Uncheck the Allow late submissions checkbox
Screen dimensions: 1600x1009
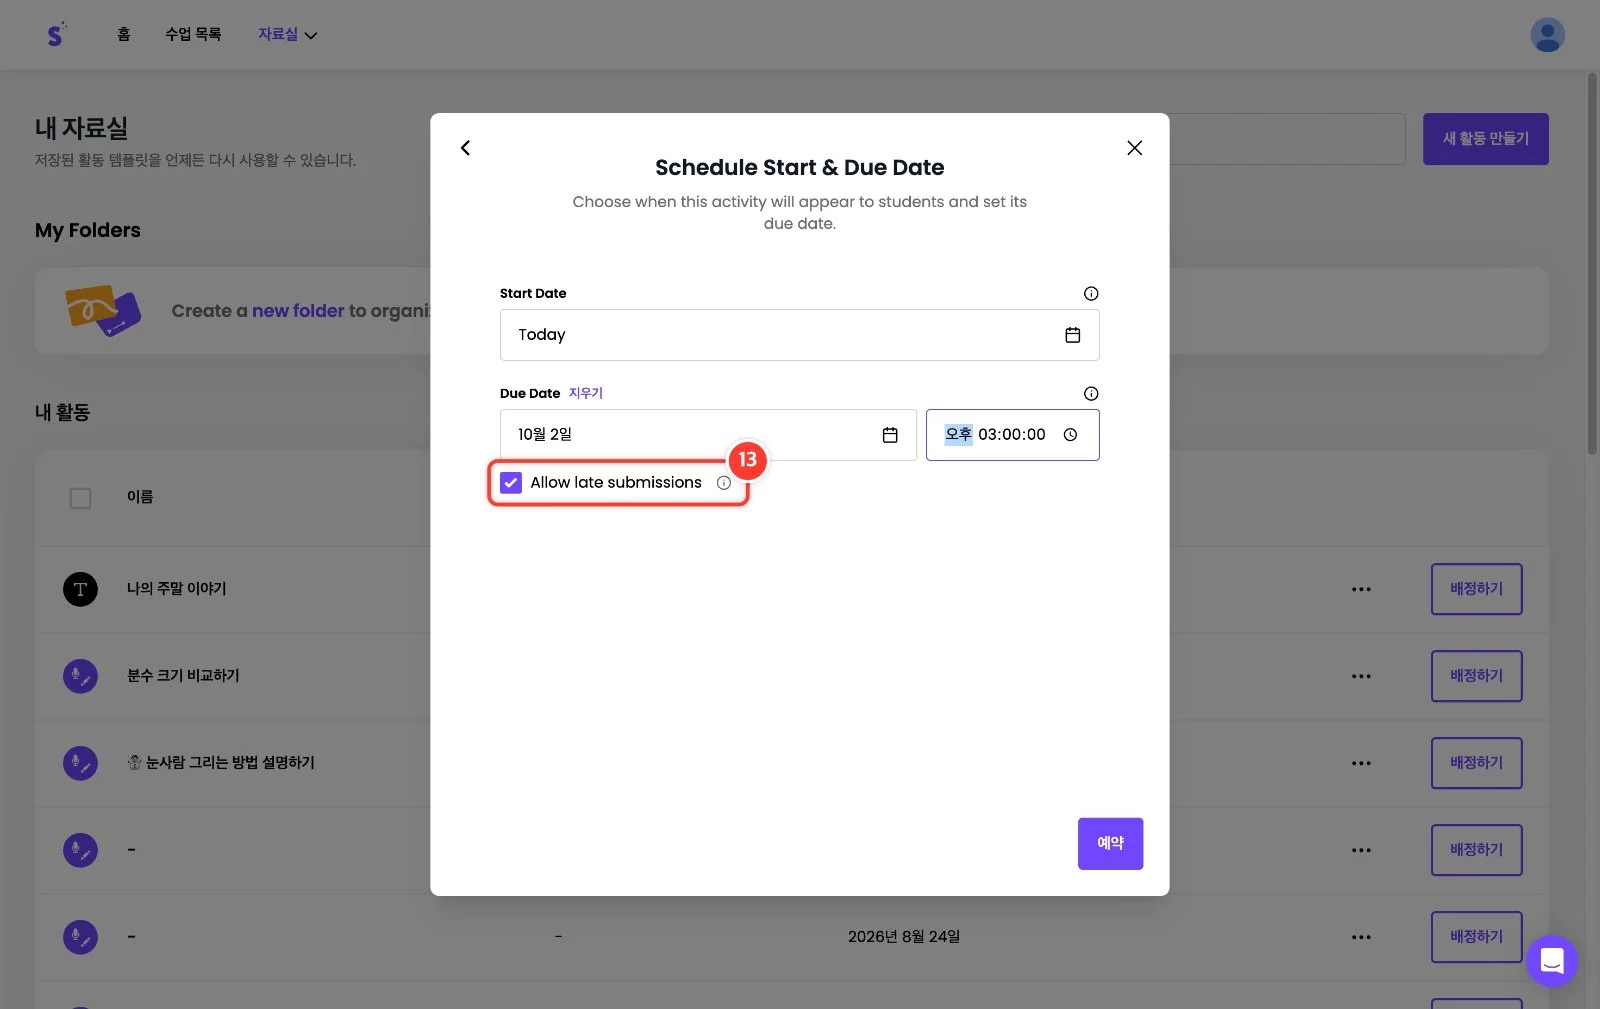coord(511,483)
